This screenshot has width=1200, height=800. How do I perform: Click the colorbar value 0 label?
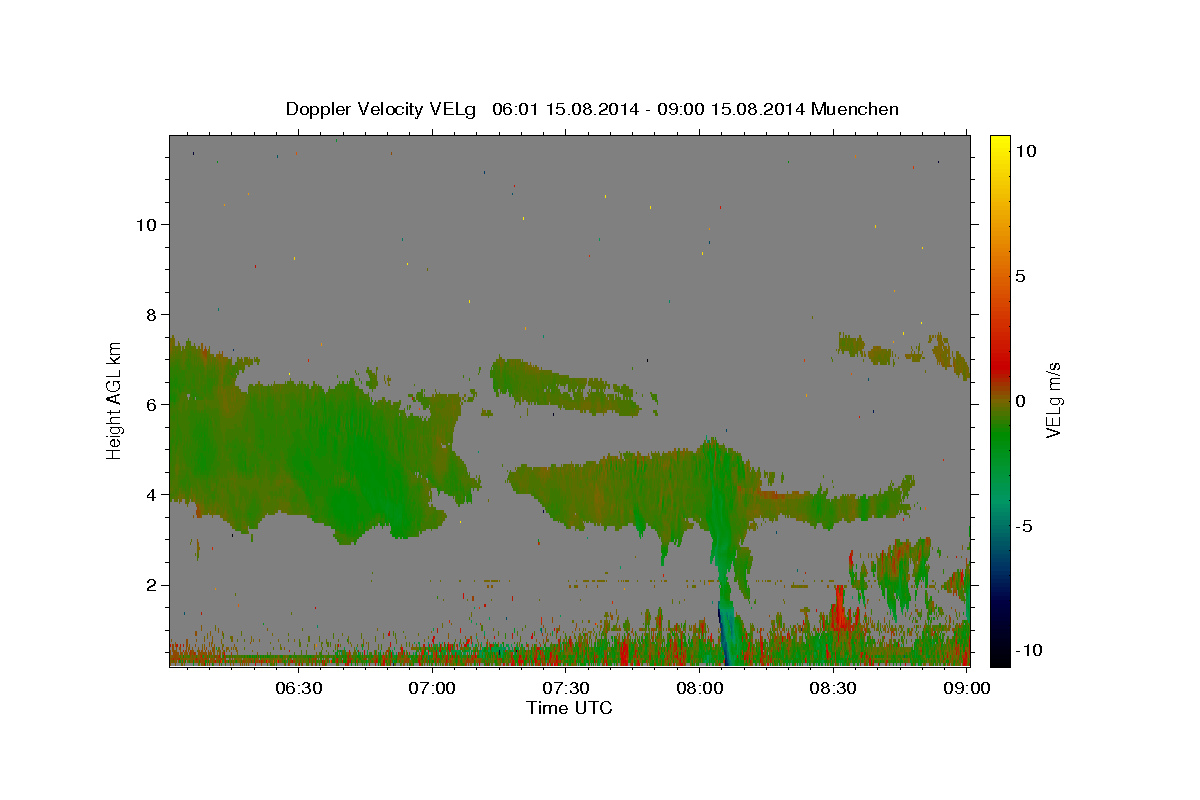point(1020,400)
